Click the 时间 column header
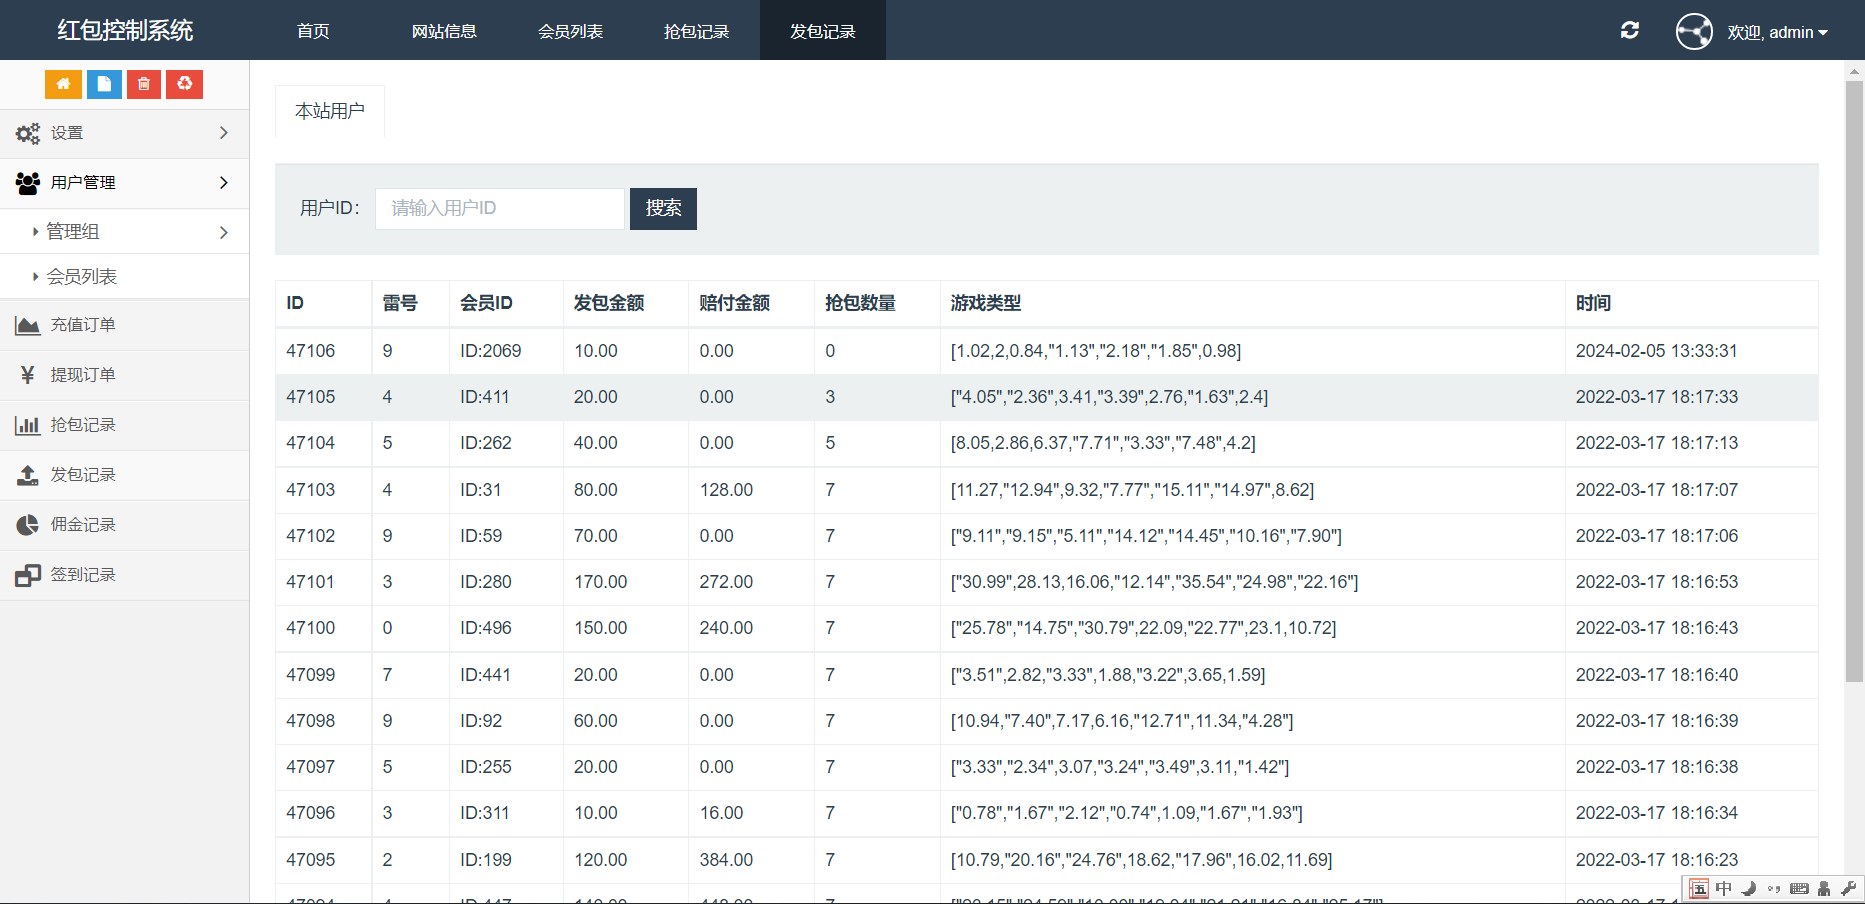 pyautogui.click(x=1593, y=303)
